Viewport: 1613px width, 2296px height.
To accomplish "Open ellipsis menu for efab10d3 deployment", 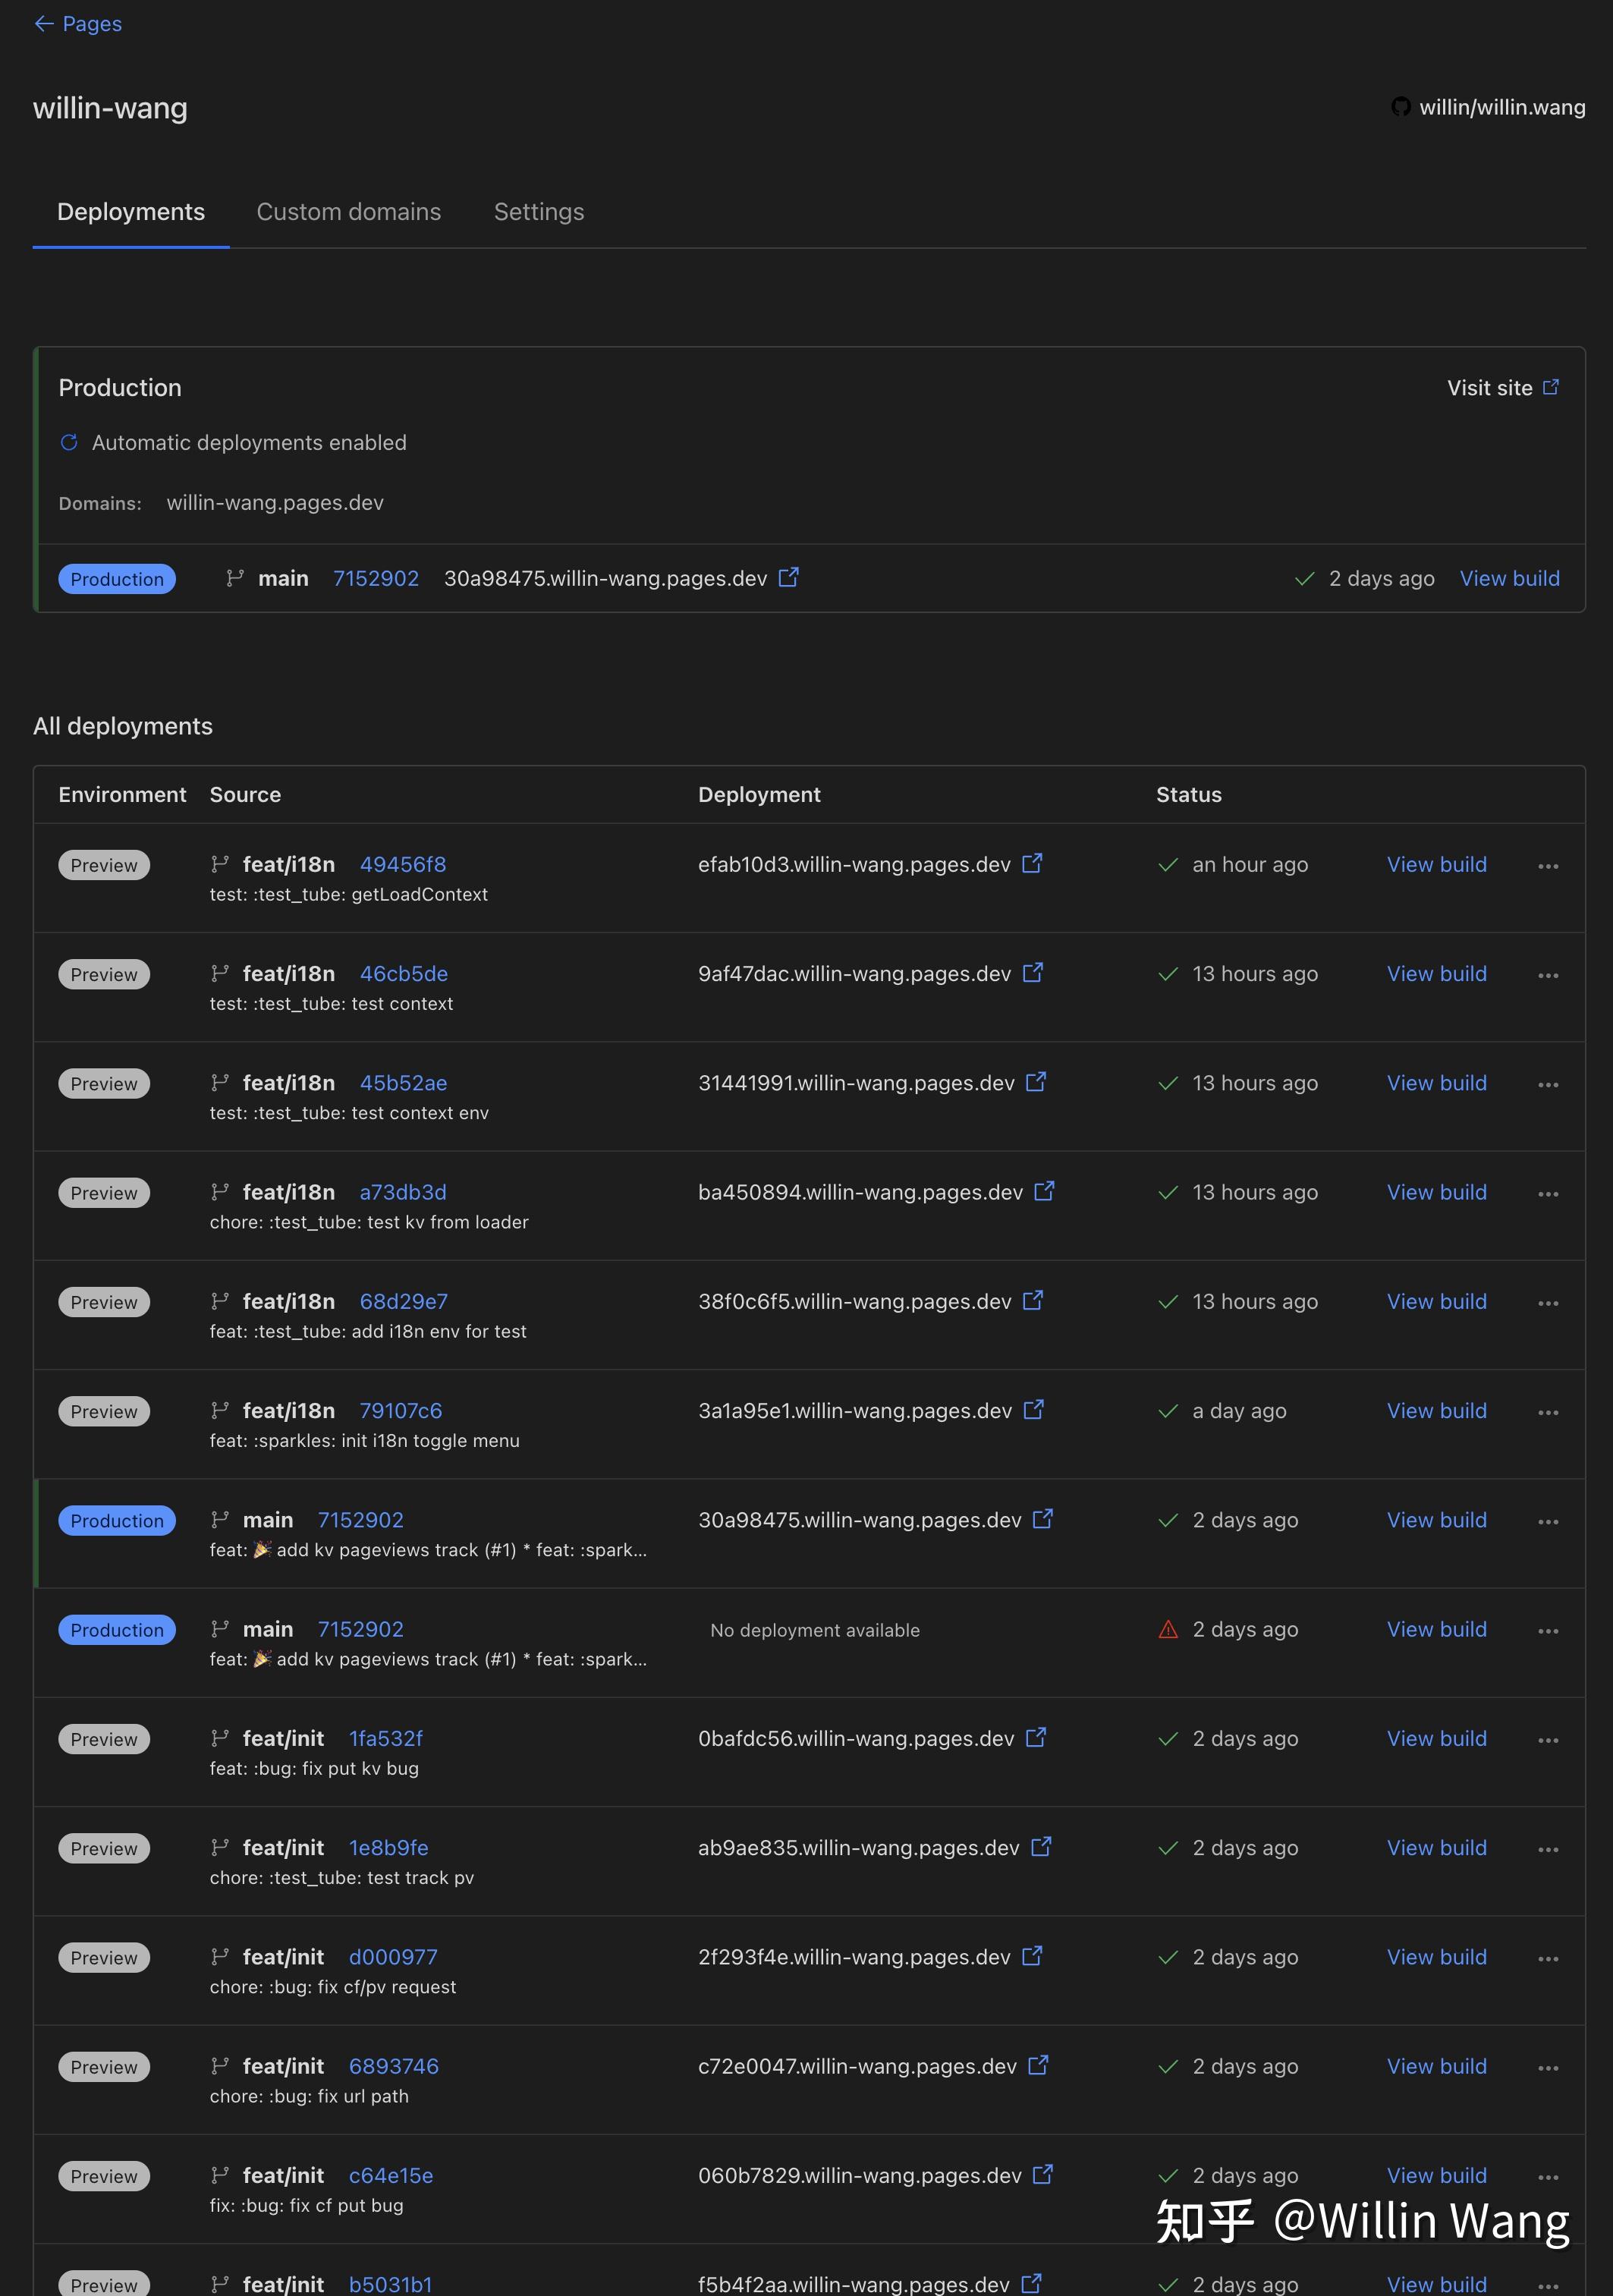I will pos(1547,866).
